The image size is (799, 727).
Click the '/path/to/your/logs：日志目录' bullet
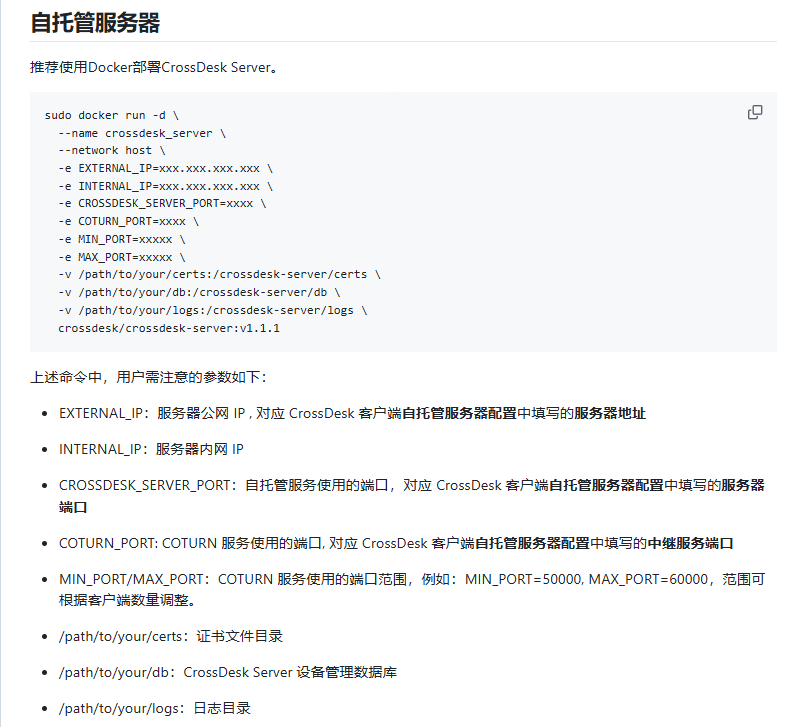pyautogui.click(x=155, y=709)
